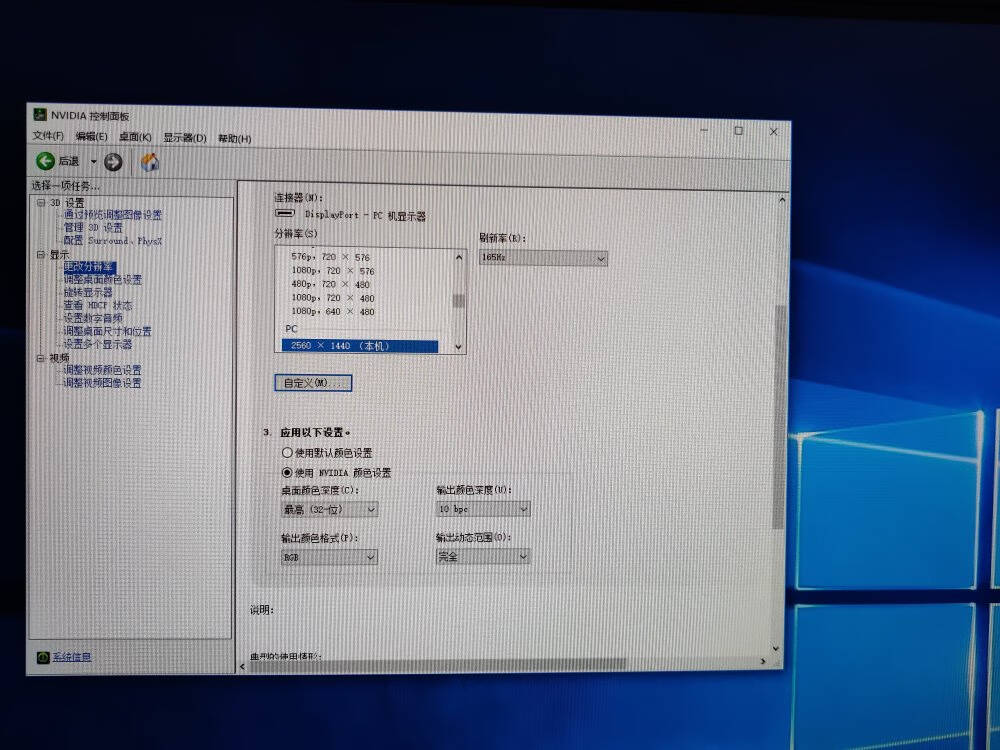The width and height of the screenshot is (1000, 750).
Task: Click the main panel vertical scrollbar thumb
Action: click(x=779, y=416)
